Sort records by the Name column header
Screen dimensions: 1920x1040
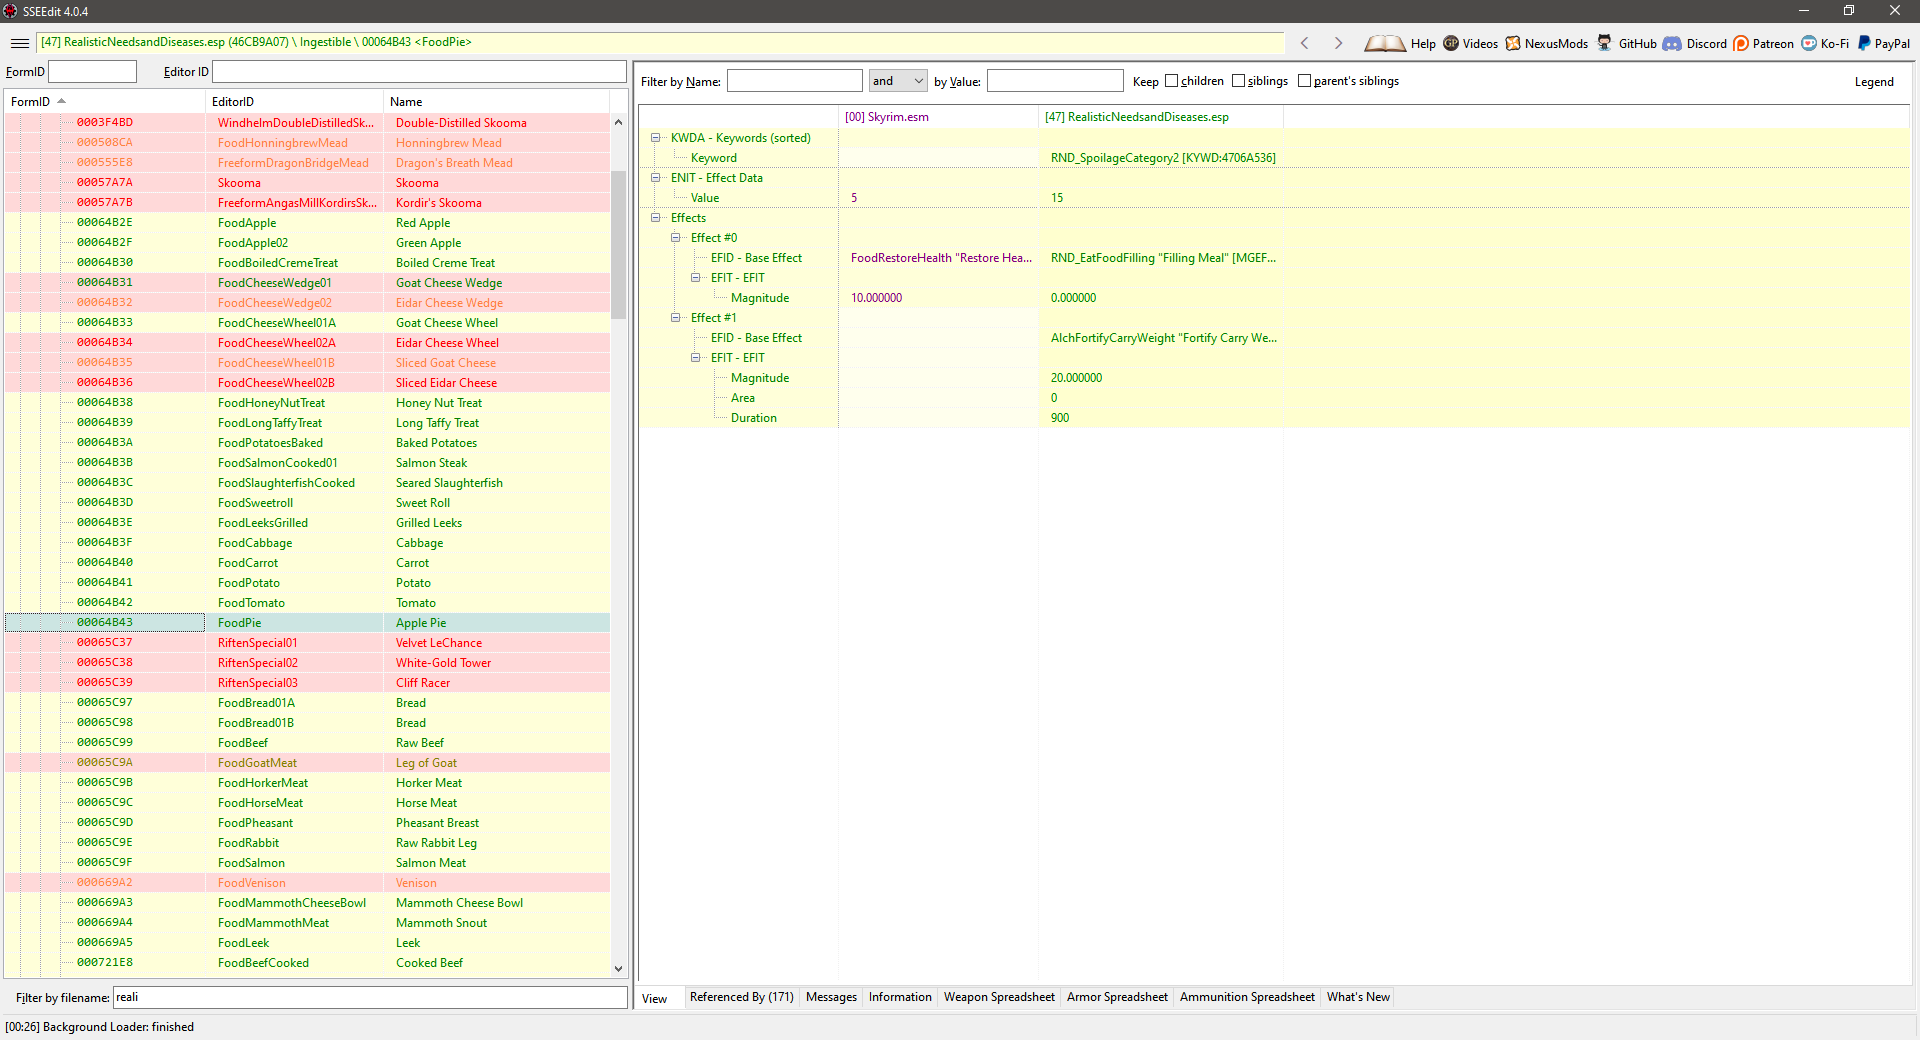point(497,102)
